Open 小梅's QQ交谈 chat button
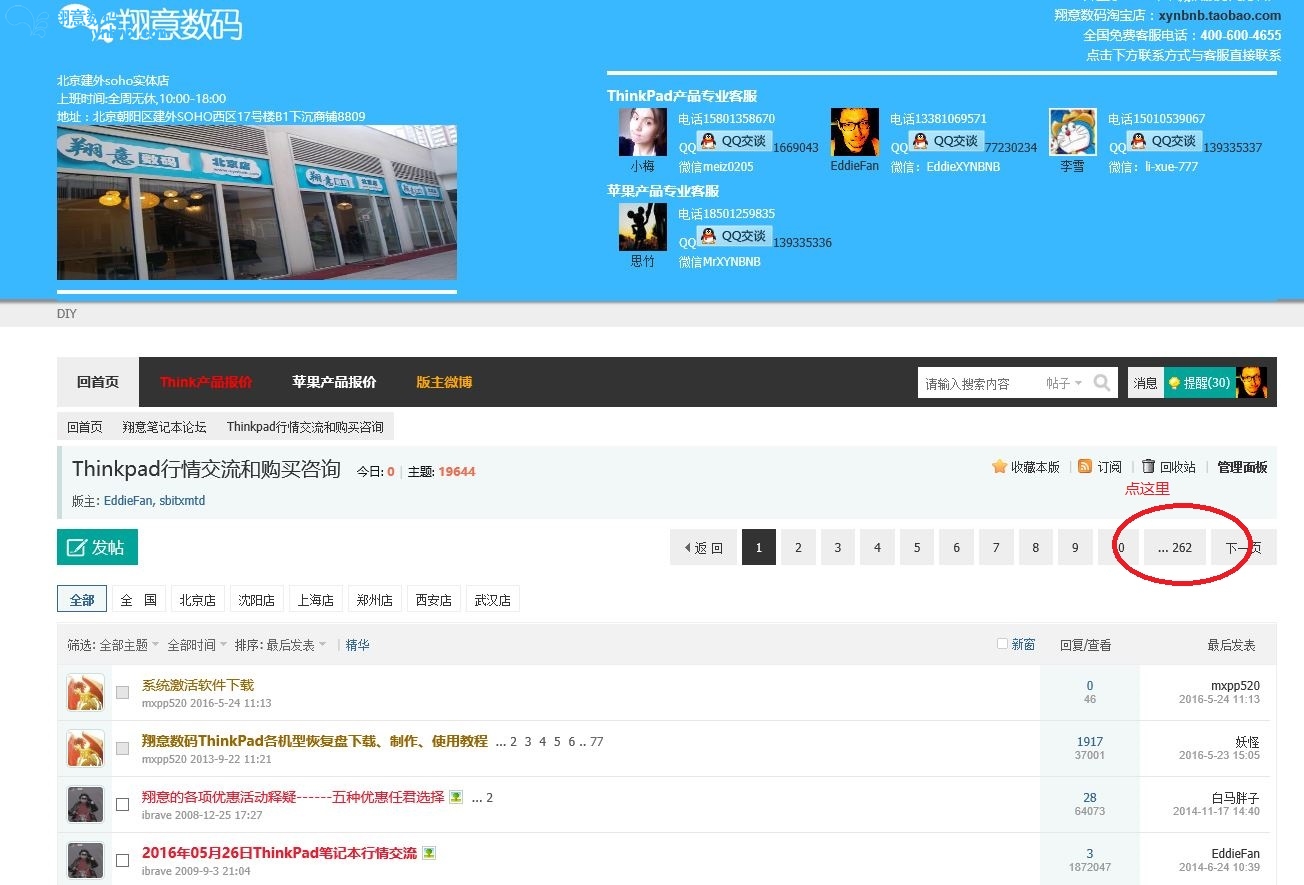Screen dimensions: 1304x885 (734, 141)
